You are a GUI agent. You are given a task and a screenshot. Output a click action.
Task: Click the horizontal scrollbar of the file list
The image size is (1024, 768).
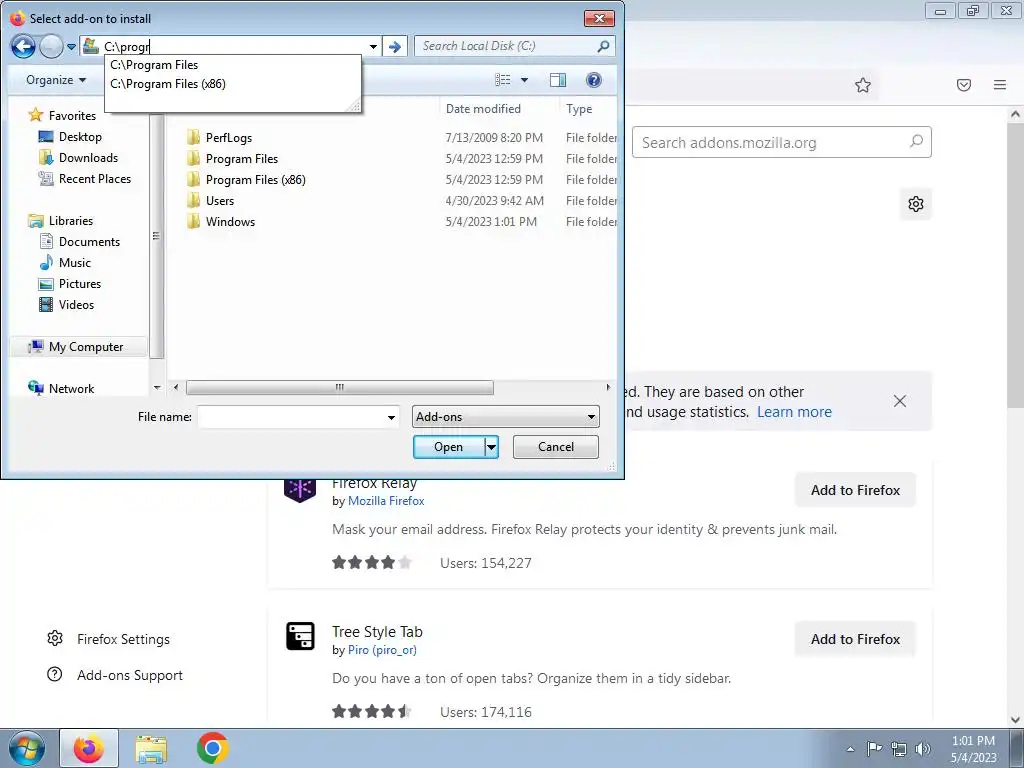point(340,387)
